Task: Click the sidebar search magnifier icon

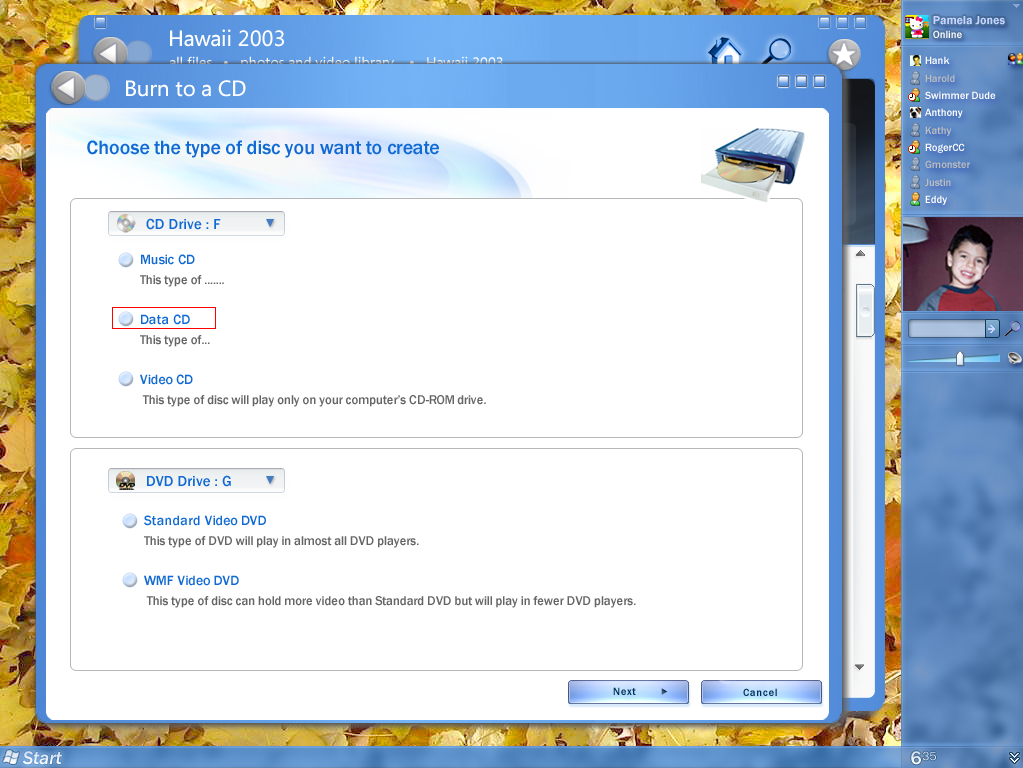Action: [x=1012, y=328]
